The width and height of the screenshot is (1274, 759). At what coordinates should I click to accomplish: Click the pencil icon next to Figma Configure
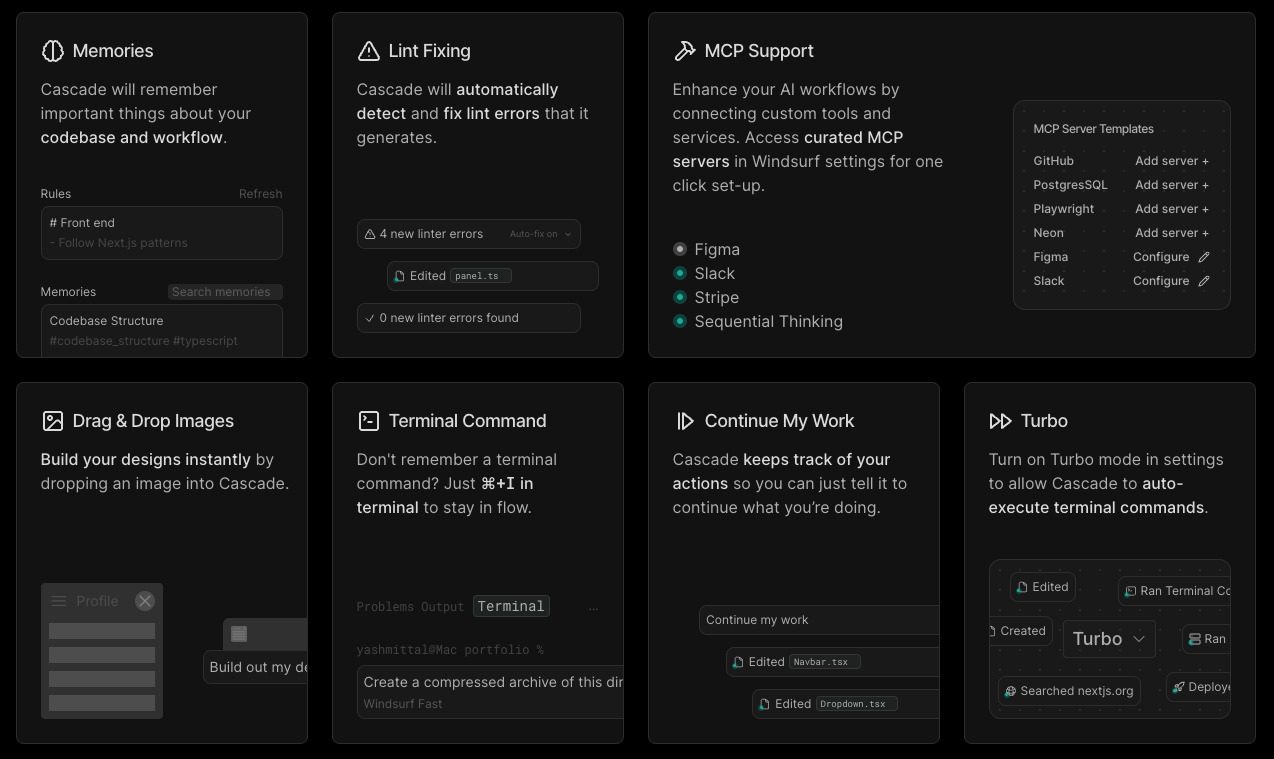[1204, 257]
